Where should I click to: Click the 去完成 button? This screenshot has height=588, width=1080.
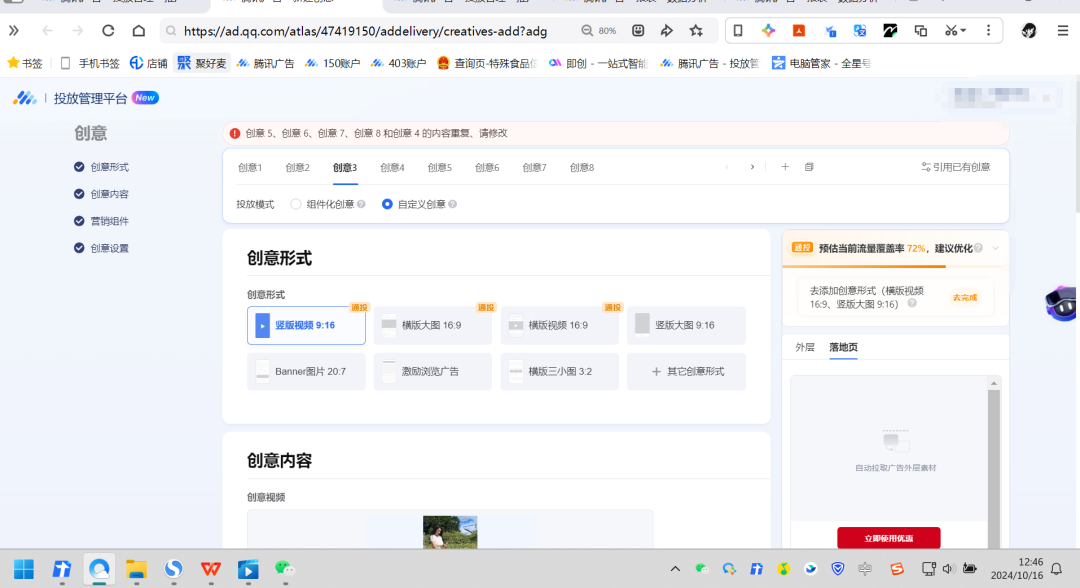964,297
